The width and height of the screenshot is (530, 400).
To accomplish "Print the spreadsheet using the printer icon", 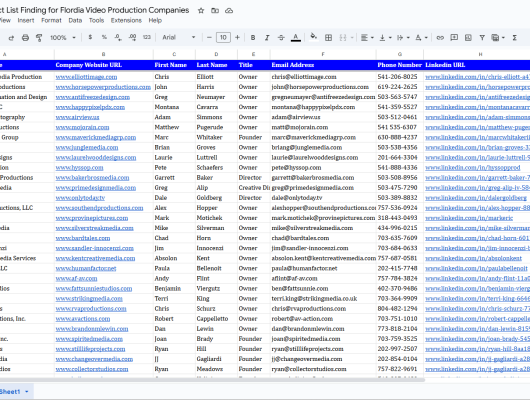I will 25,38.
